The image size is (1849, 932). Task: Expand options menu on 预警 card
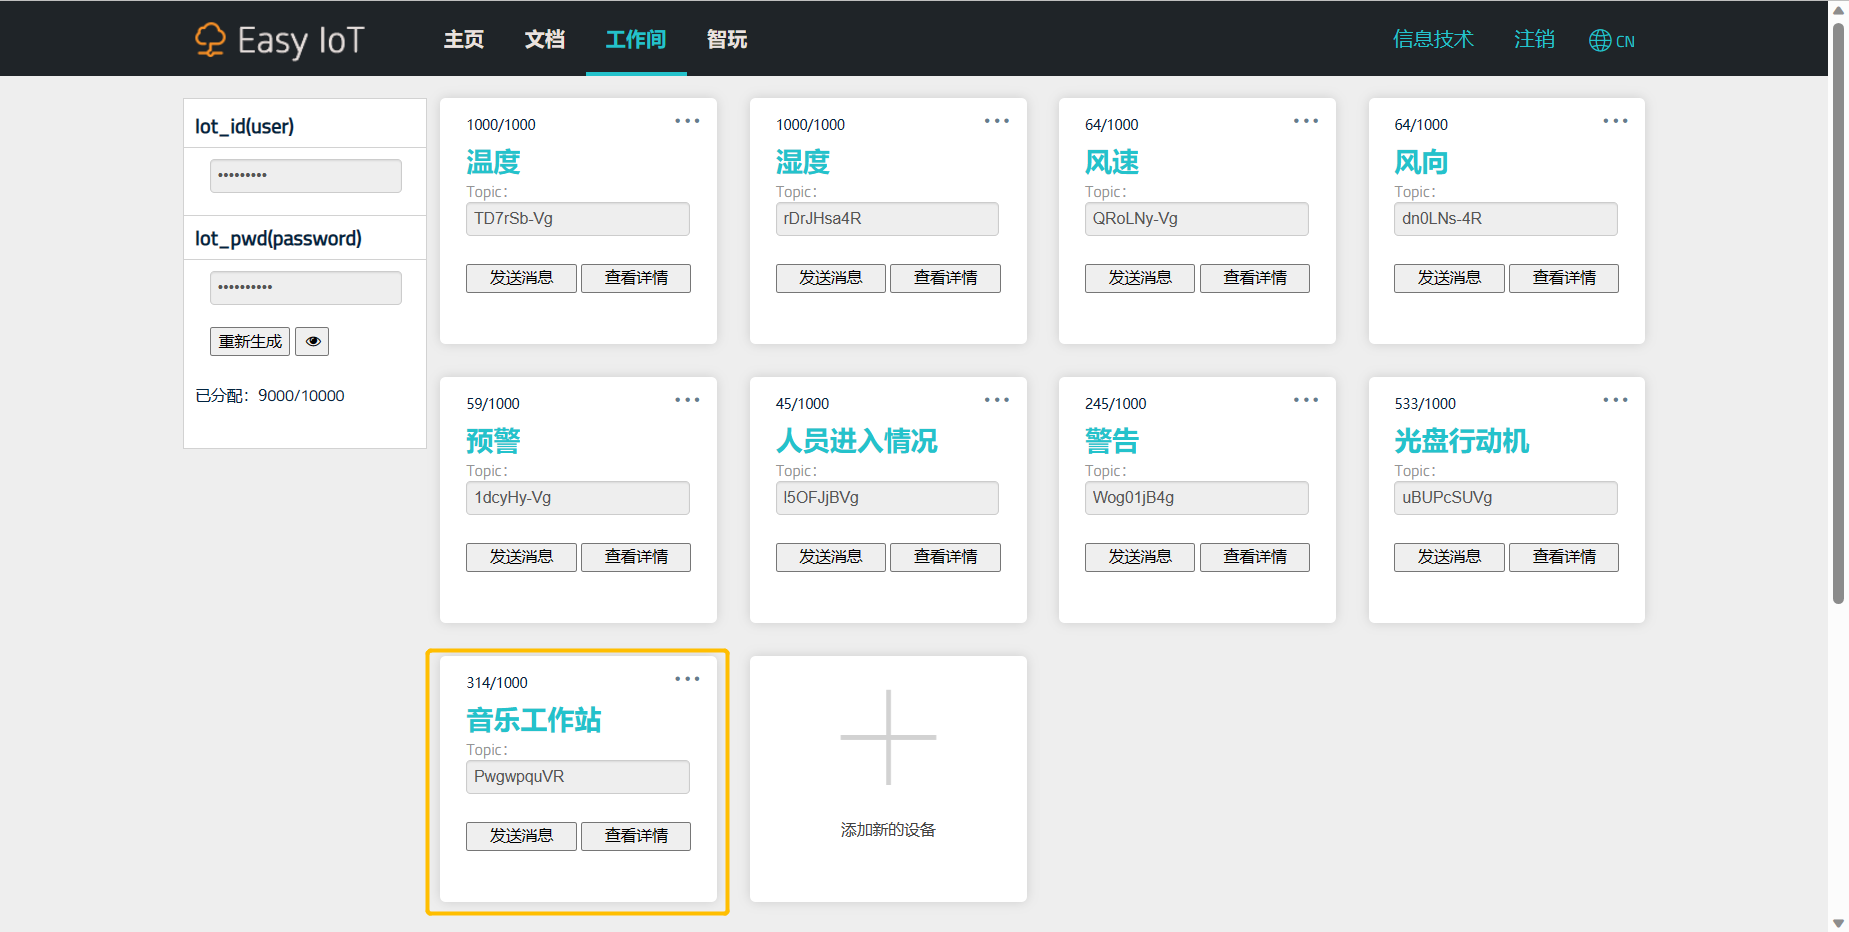pos(687,400)
